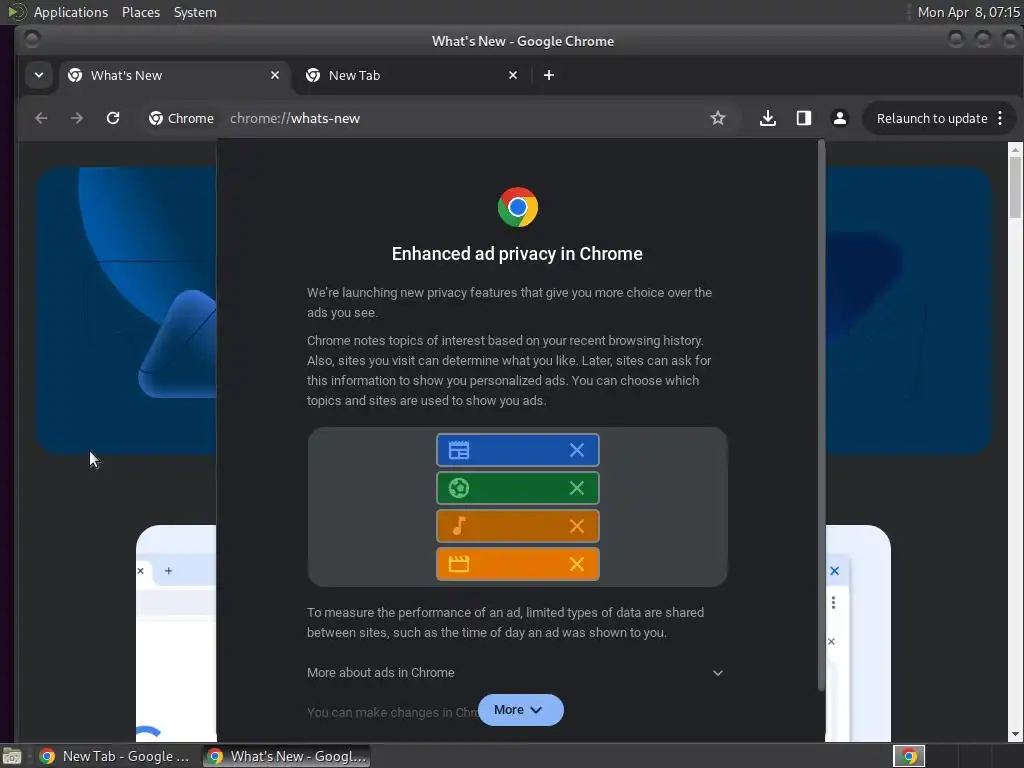Image resolution: width=1024 pixels, height=768 pixels.
Task: Reload the current page
Action: [x=113, y=118]
